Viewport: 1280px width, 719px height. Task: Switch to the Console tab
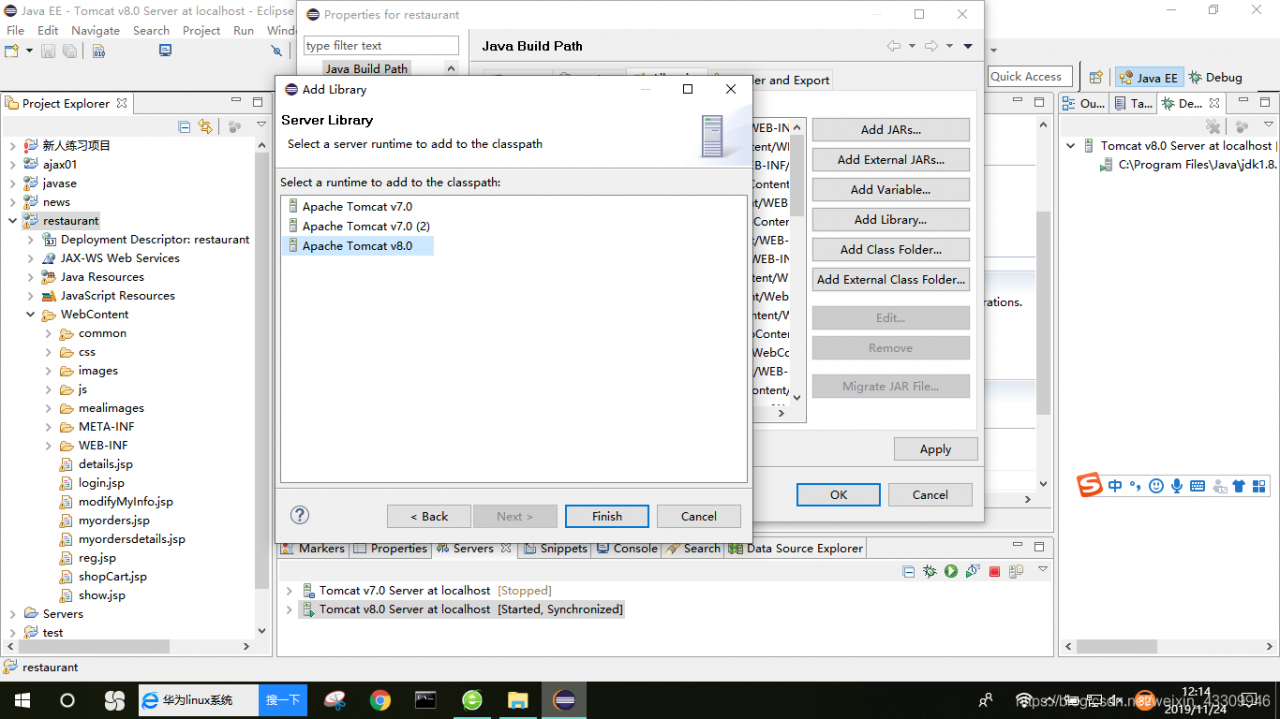(x=628, y=548)
